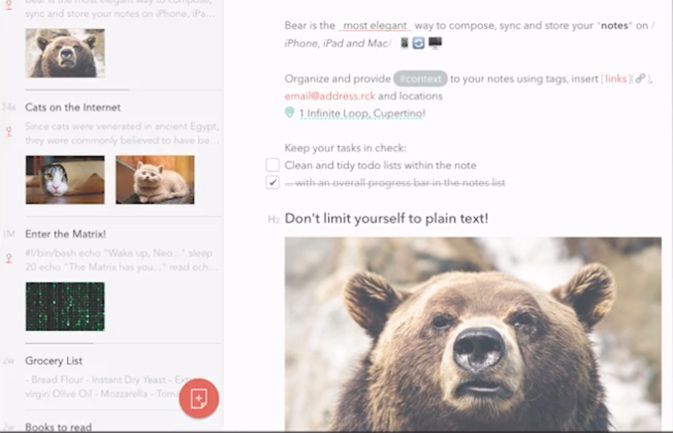Click the 'Organize and provide' text
This screenshot has height=433, width=673.
coord(338,79)
